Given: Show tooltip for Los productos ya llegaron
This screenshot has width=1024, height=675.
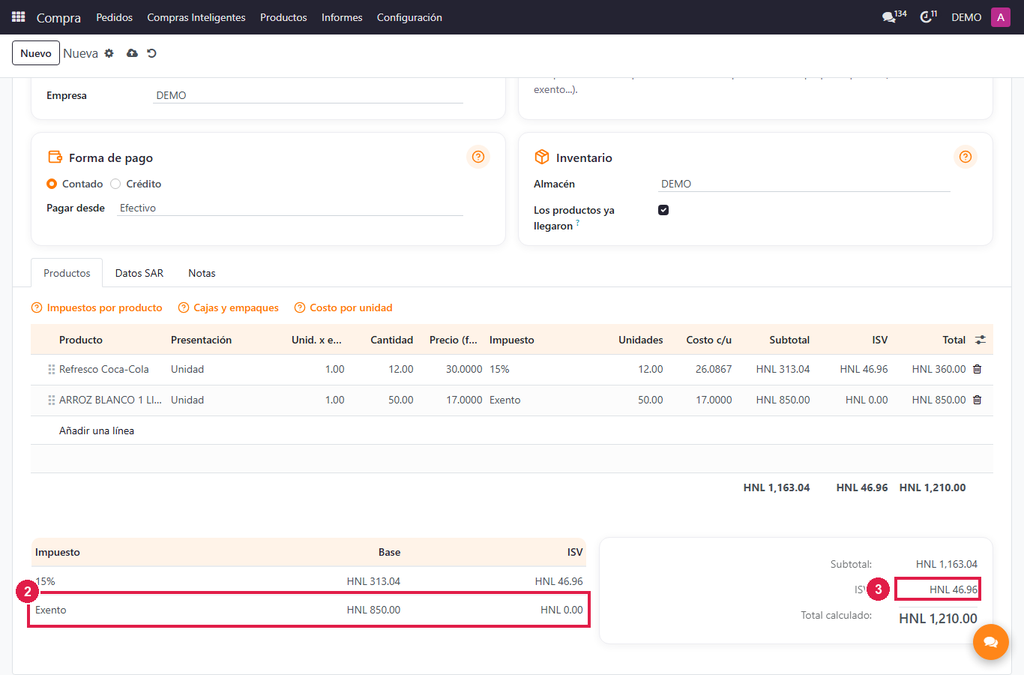Looking at the screenshot, I should coord(577,223).
